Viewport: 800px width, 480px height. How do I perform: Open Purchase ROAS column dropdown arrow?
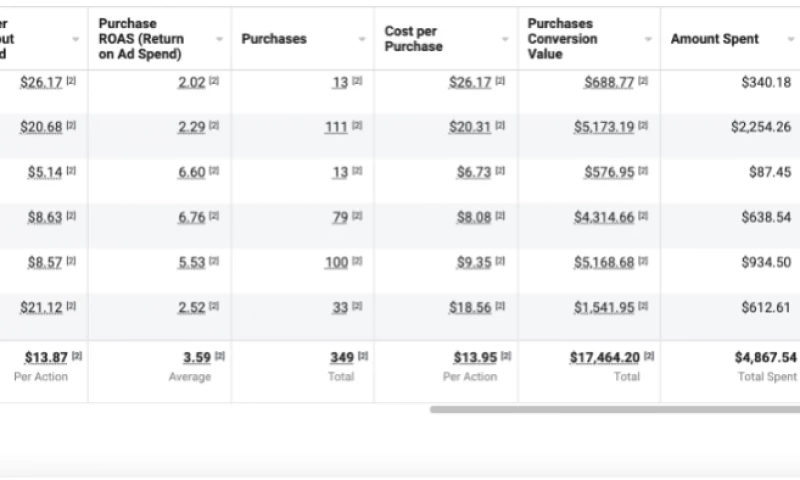[x=219, y=40]
